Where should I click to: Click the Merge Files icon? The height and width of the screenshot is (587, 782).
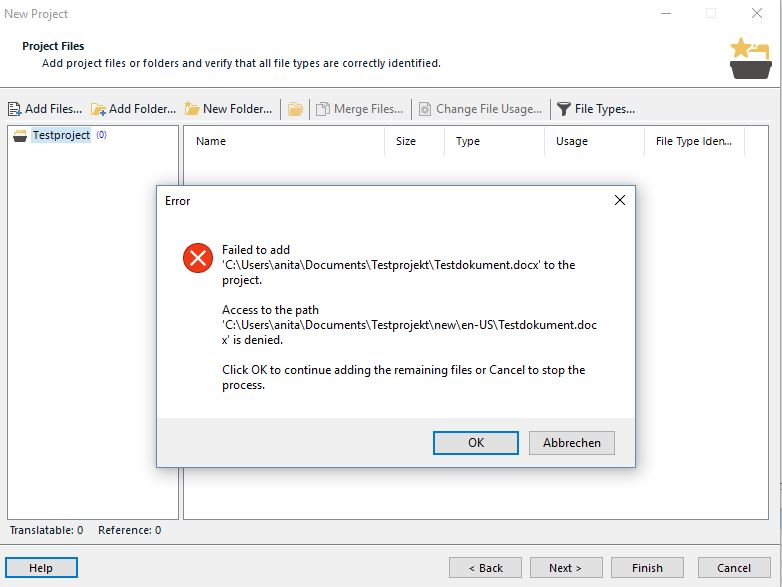323,109
